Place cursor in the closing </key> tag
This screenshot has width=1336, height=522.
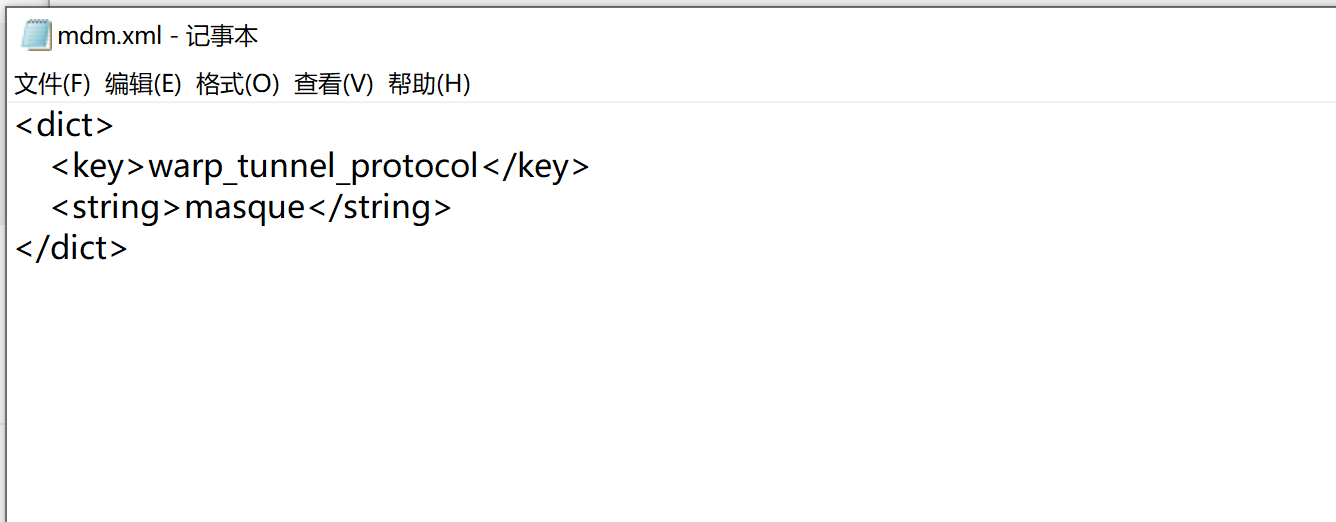point(535,167)
